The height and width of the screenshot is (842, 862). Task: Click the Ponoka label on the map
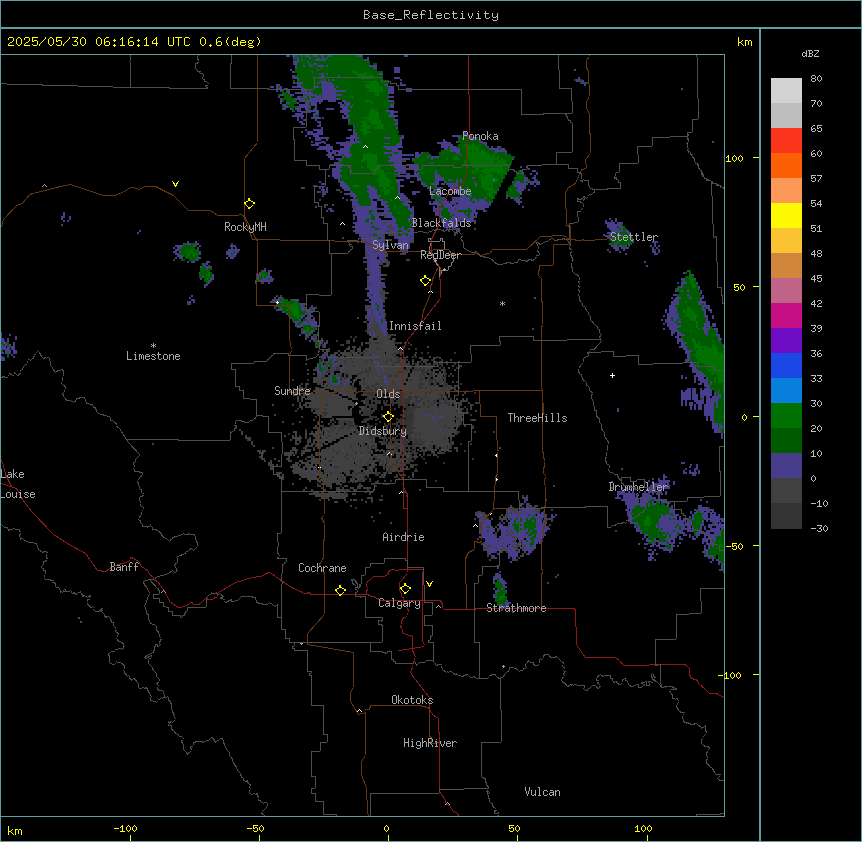480,136
